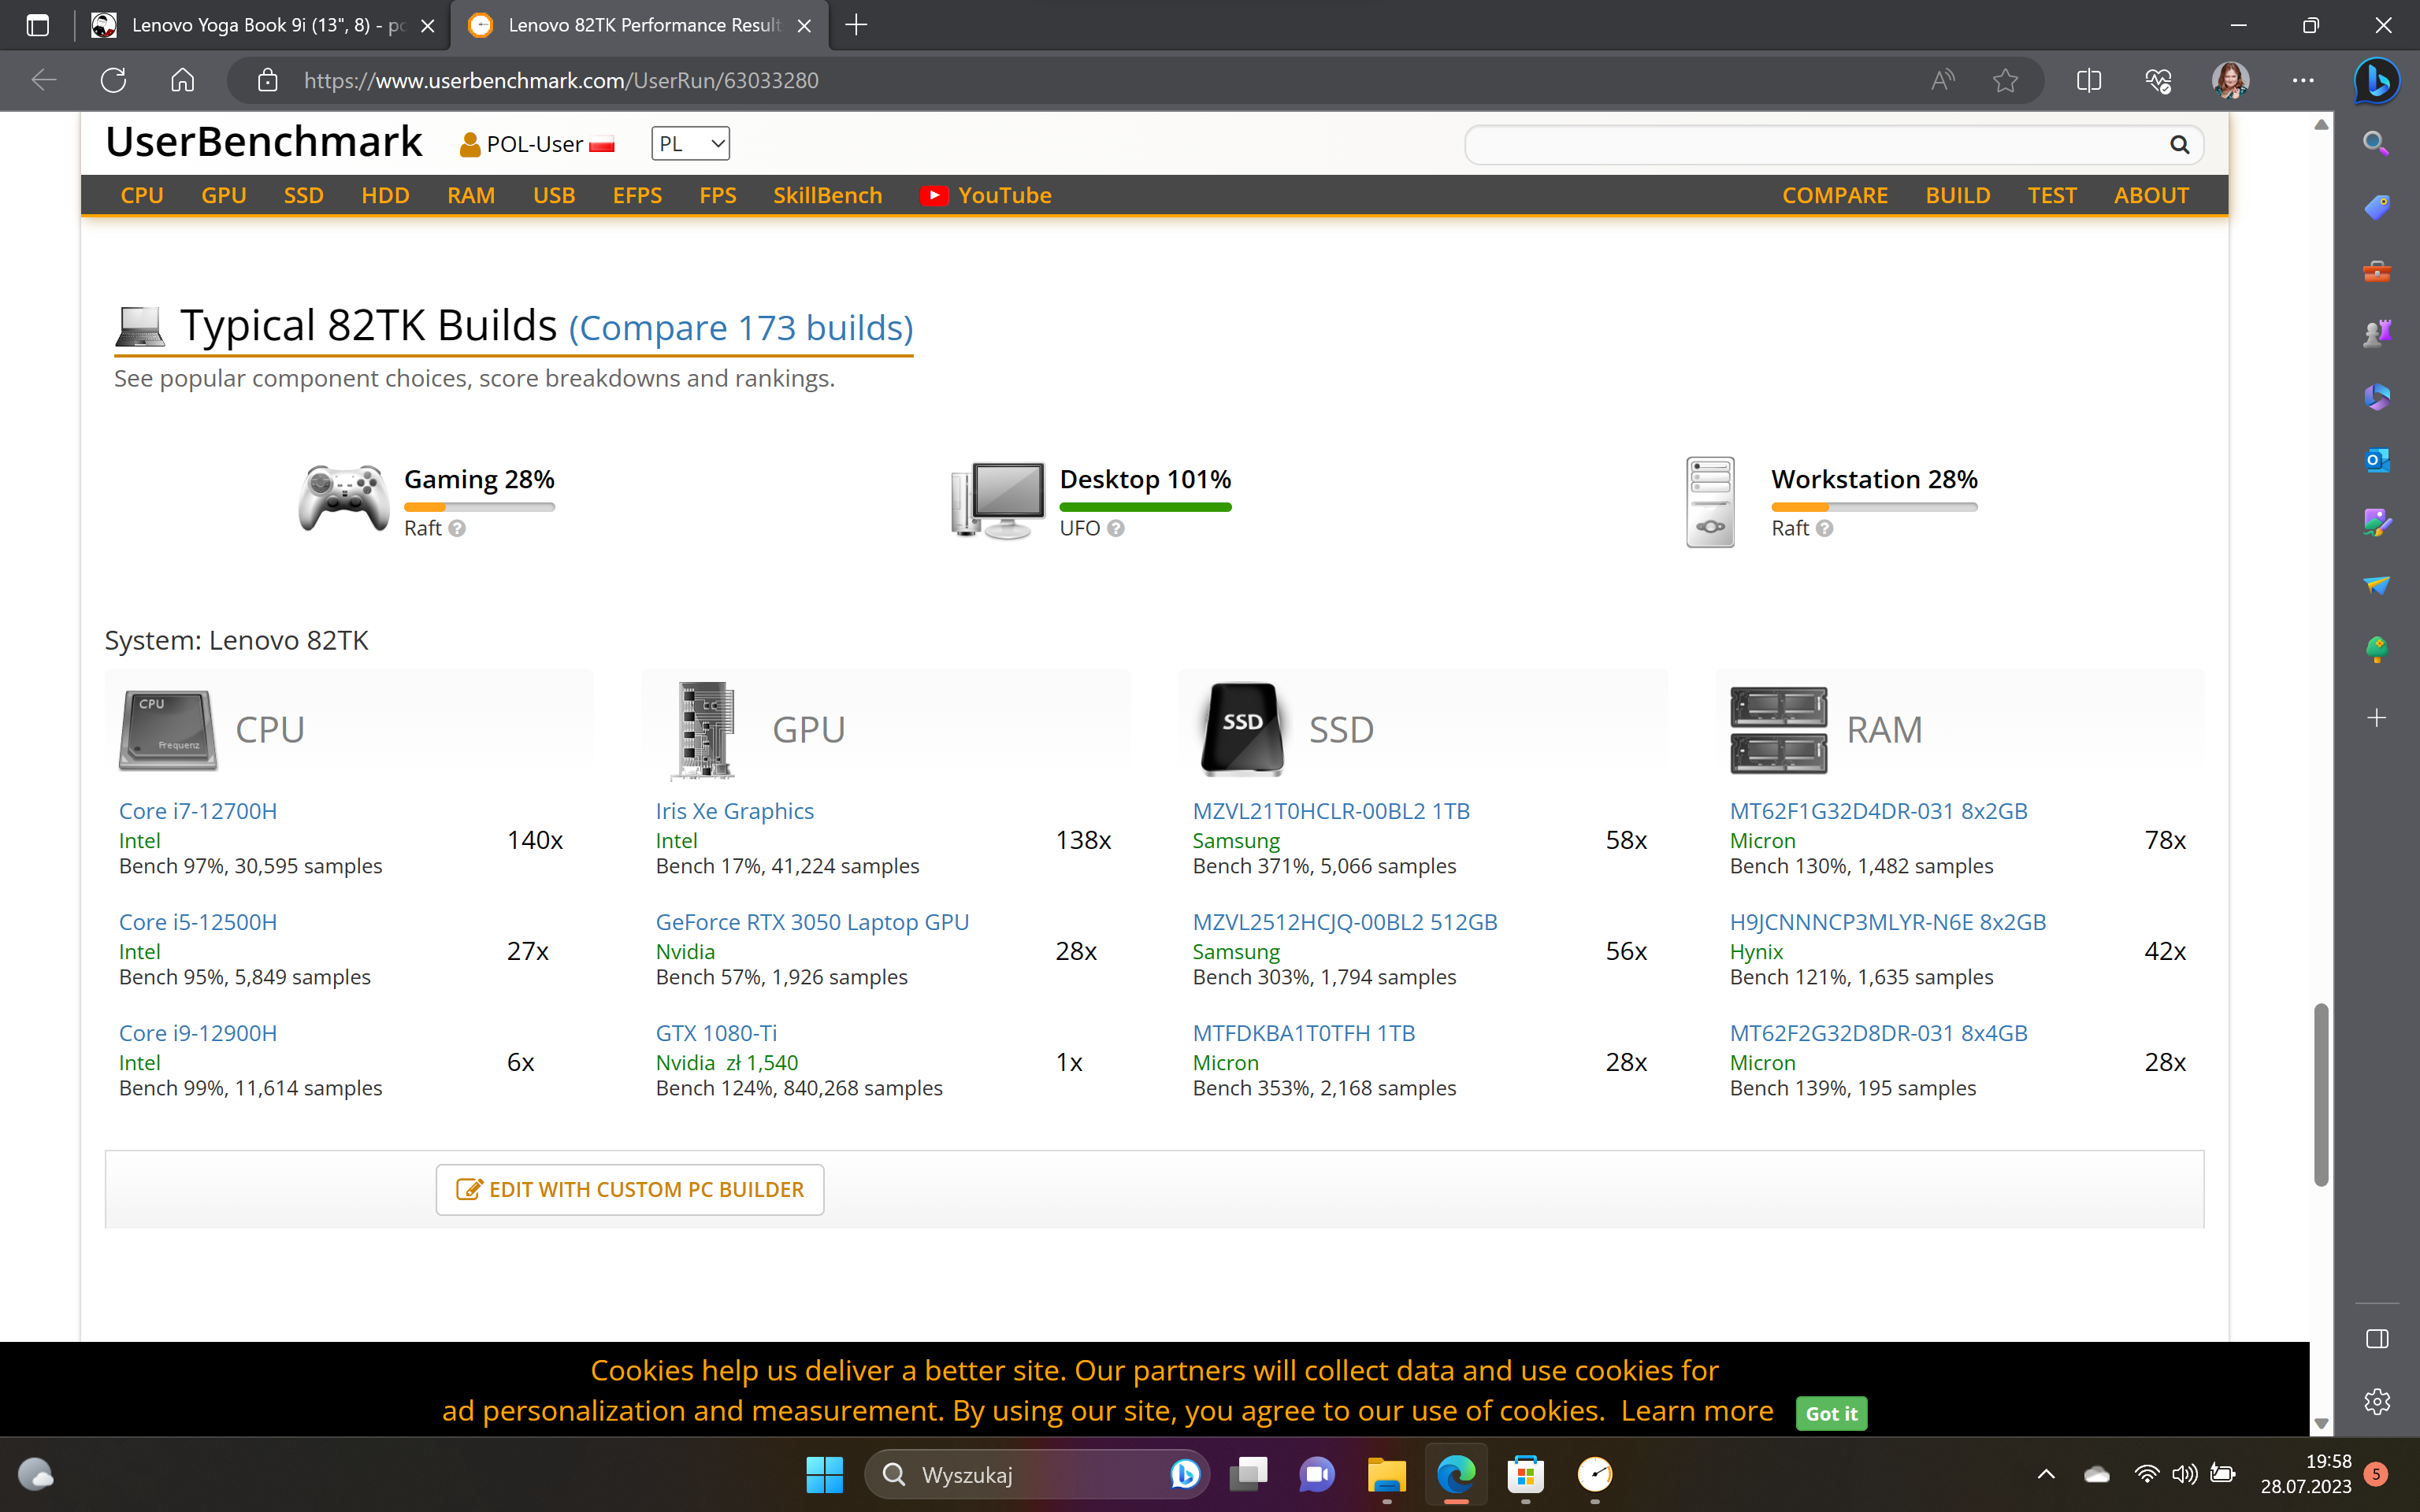
Task: Open the GTX 1080-Ti link
Action: (716, 1033)
